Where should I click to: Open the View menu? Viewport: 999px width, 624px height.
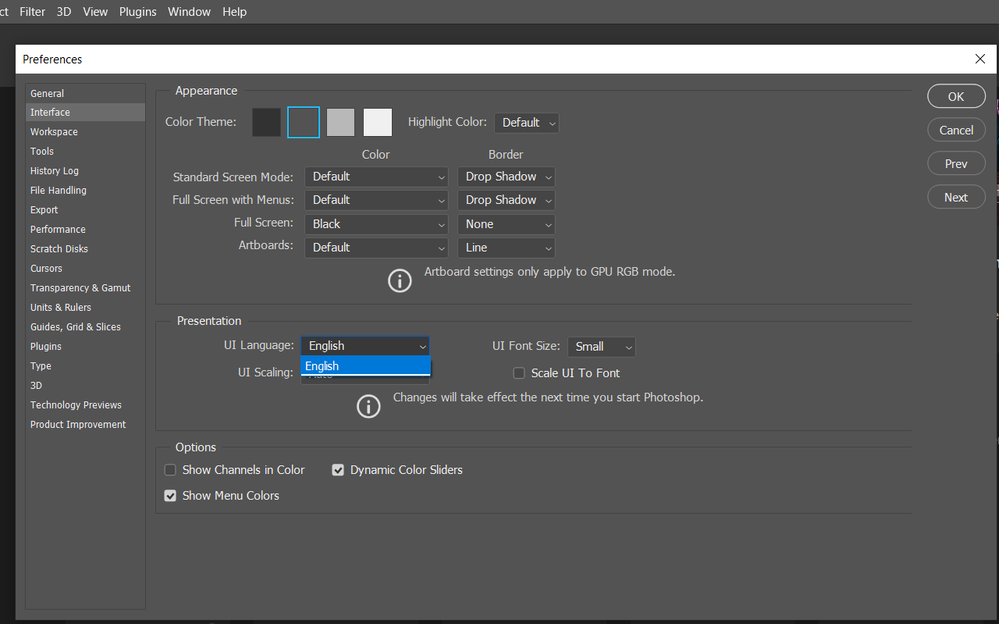coord(95,11)
